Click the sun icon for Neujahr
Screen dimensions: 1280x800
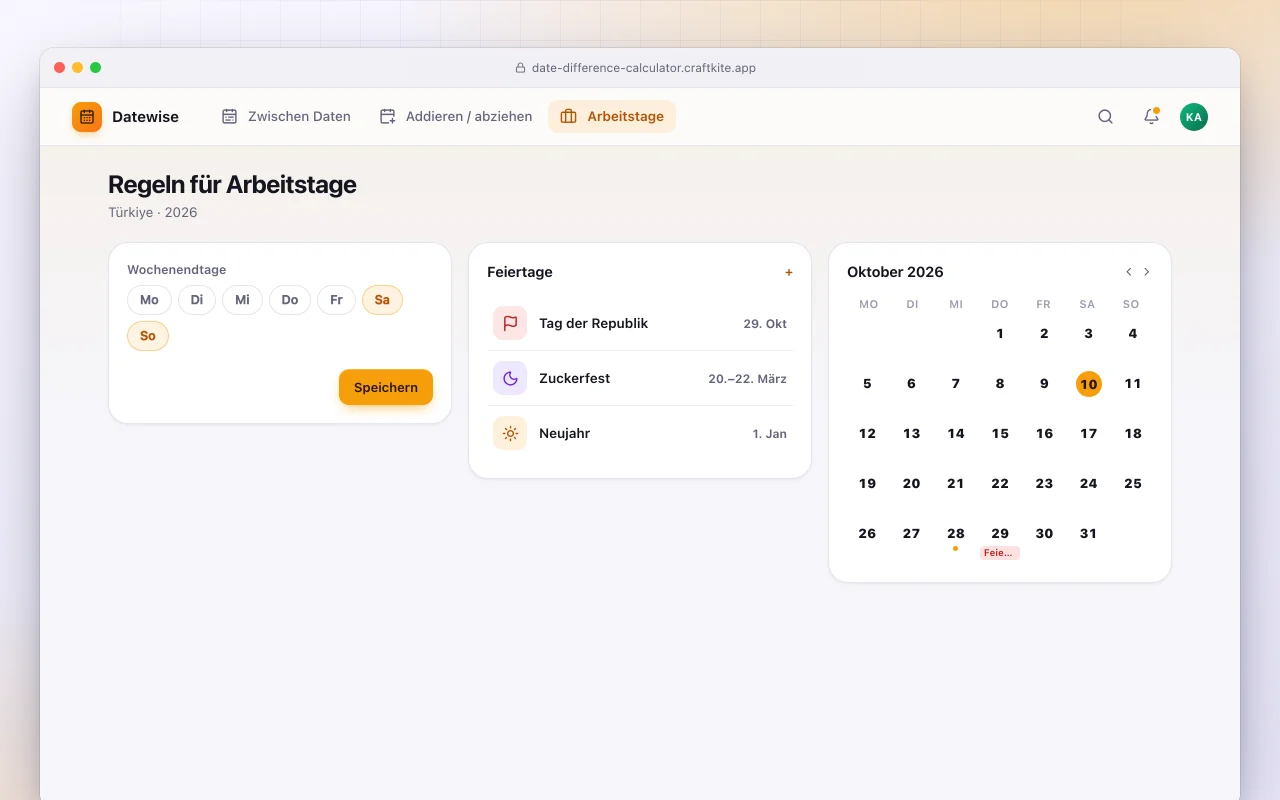pos(510,433)
